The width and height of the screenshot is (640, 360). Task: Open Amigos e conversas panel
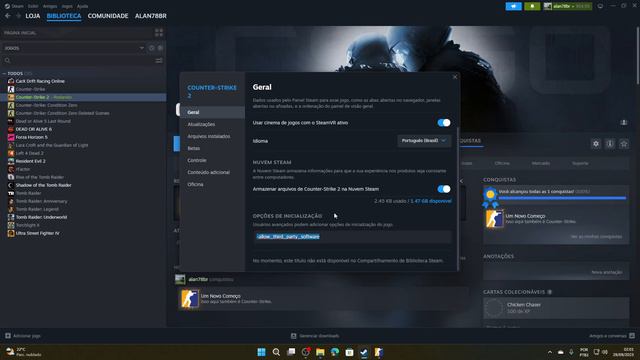(x=612, y=336)
